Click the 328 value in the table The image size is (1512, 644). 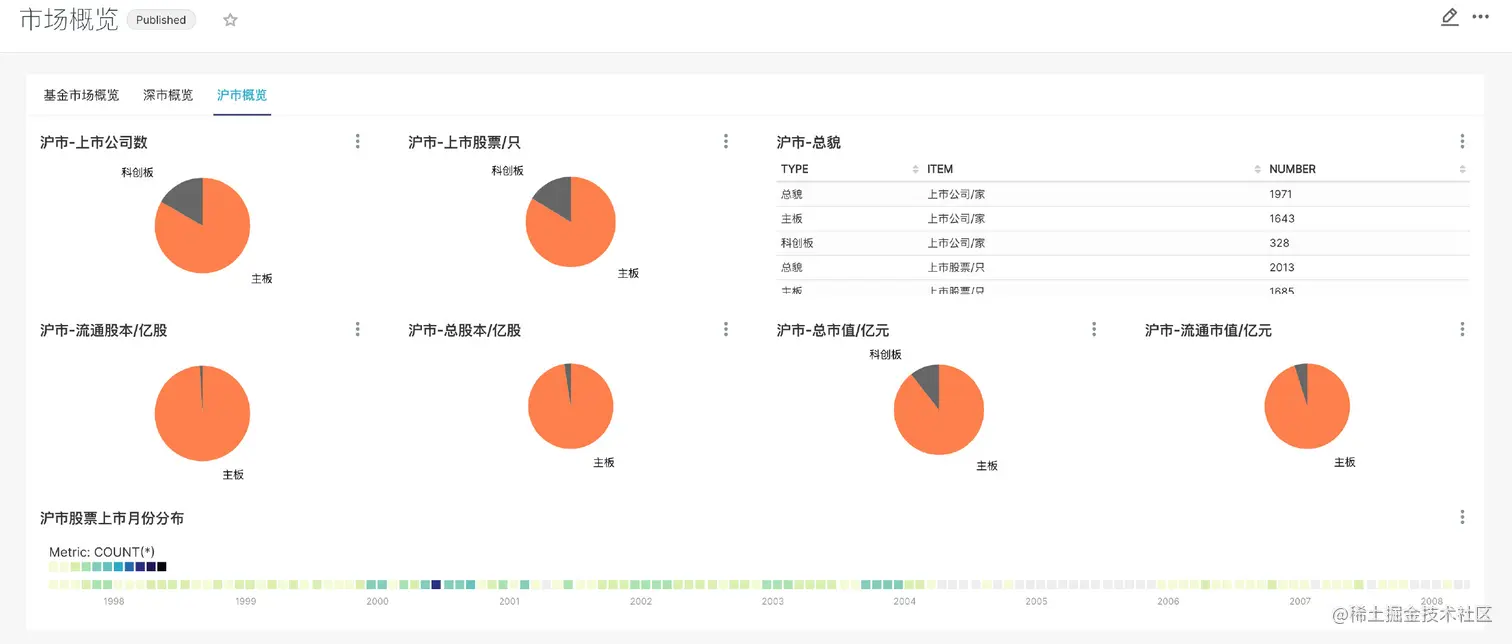pos(1279,243)
